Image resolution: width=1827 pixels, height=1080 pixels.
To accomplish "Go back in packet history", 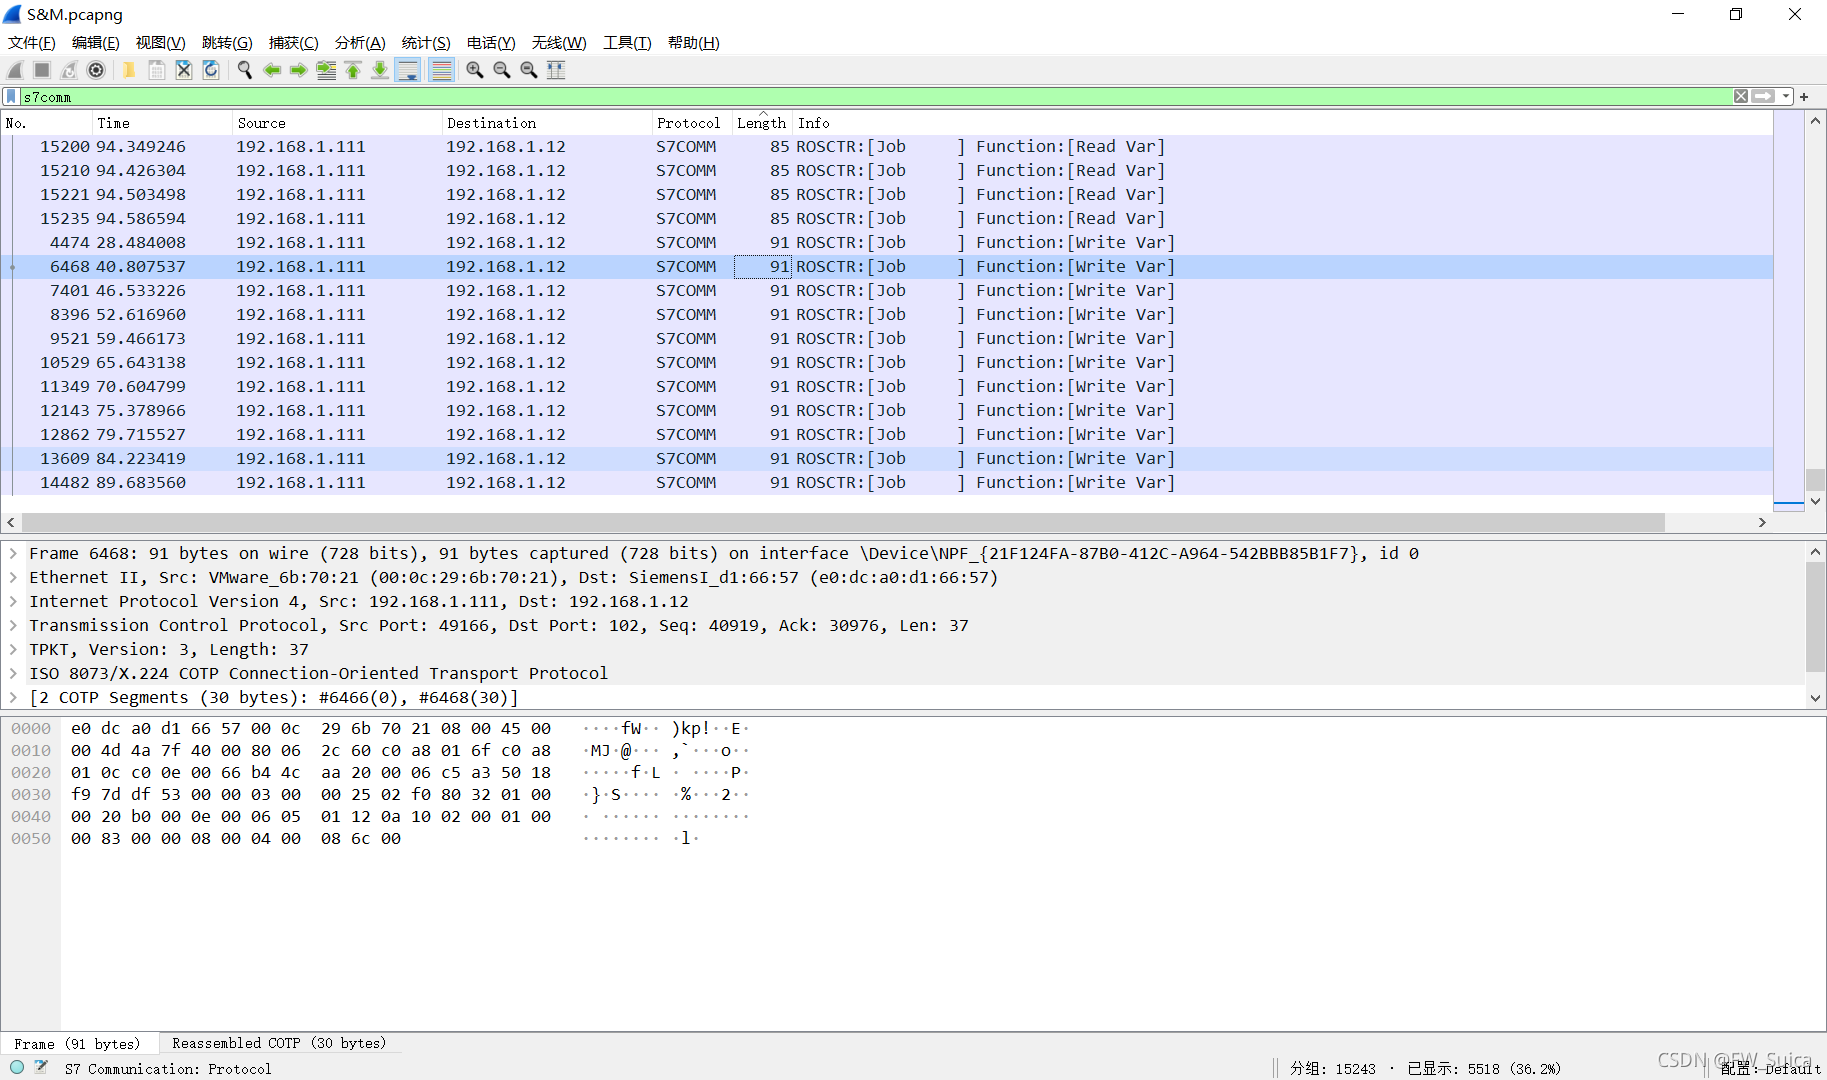I will (271, 70).
